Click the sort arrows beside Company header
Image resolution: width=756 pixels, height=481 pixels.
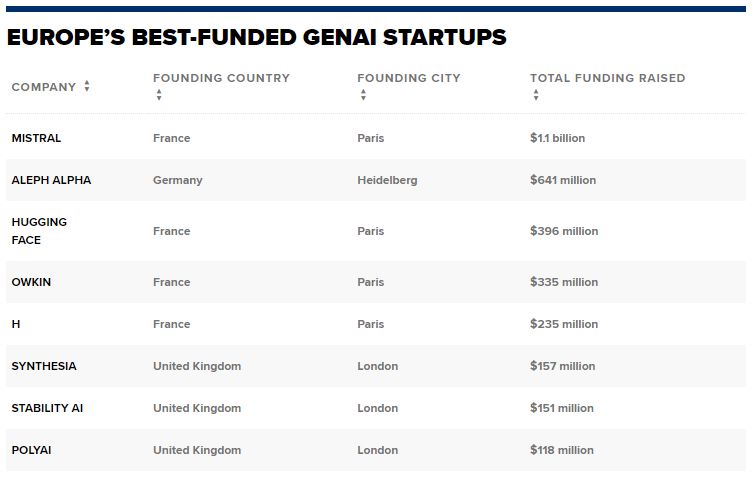[x=87, y=87]
